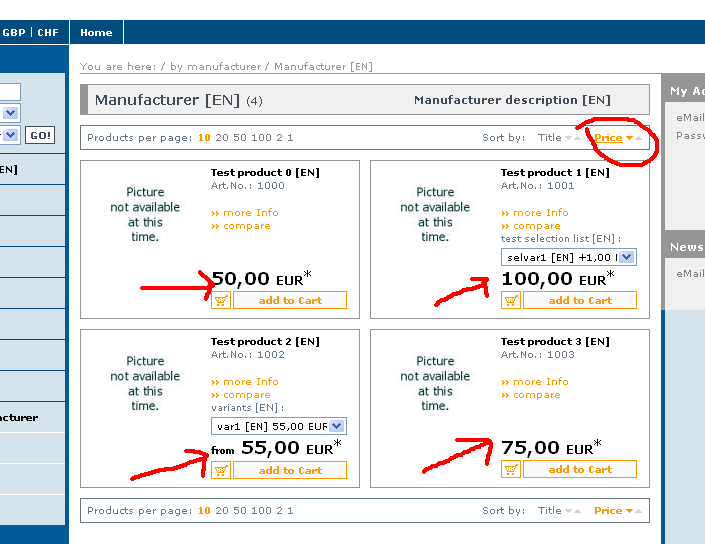Viewport: 705px width, 544px height.
Task: Add Test product 0 to Cart
Action: click(289, 300)
